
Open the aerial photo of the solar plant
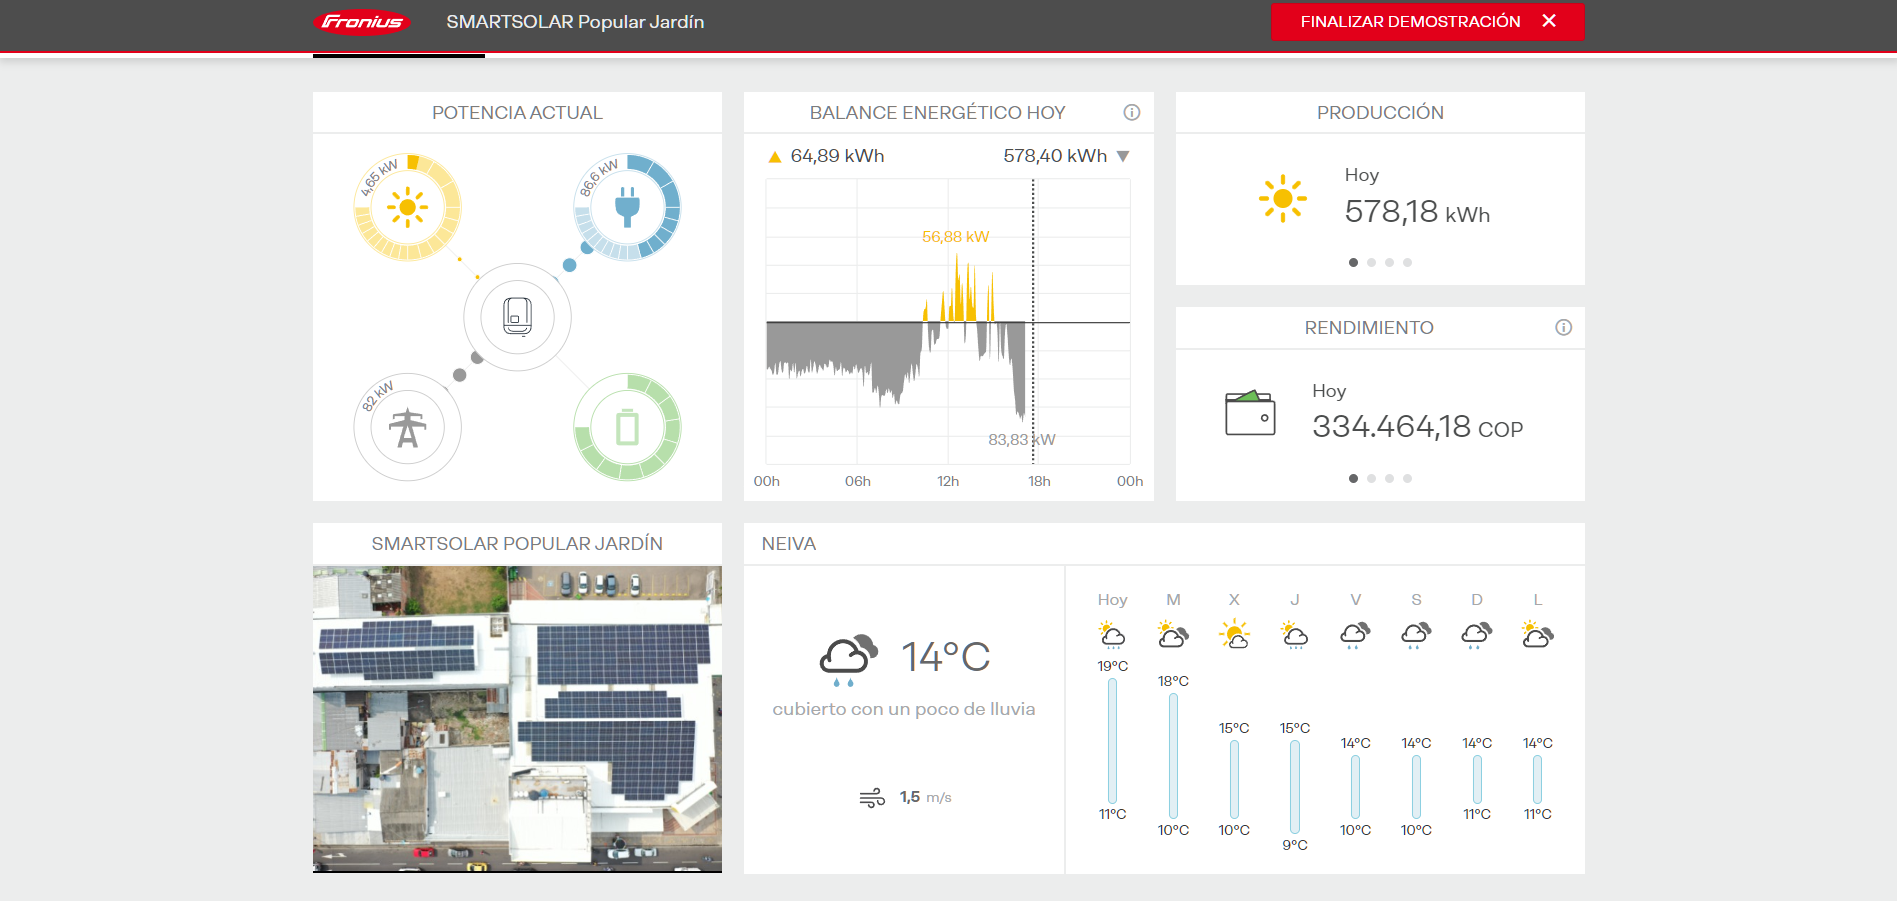coord(517,719)
